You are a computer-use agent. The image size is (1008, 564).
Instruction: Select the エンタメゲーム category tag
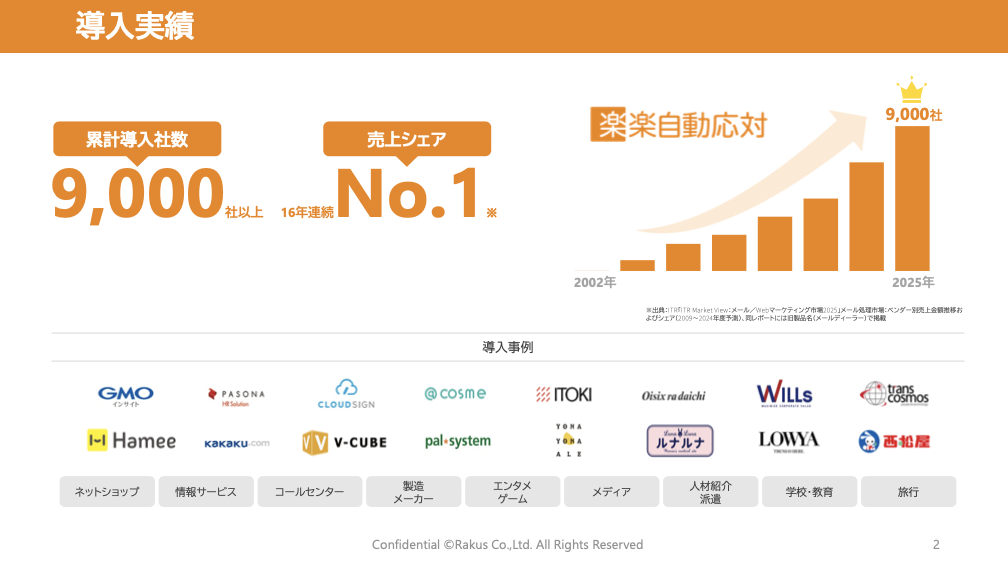pos(512,491)
